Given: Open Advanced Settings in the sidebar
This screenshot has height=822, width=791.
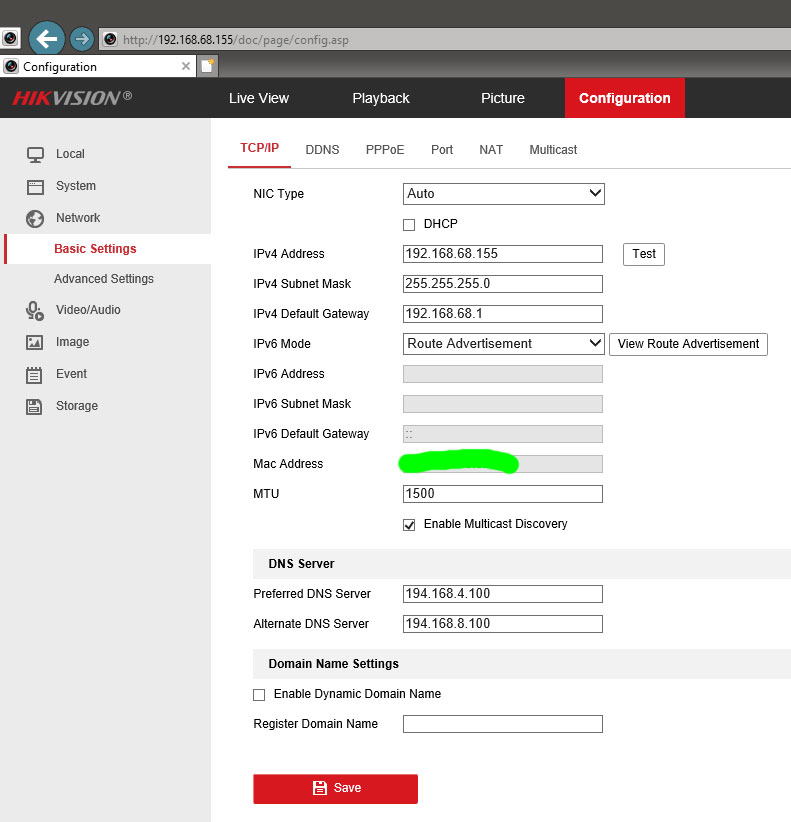Looking at the screenshot, I should (x=104, y=279).
